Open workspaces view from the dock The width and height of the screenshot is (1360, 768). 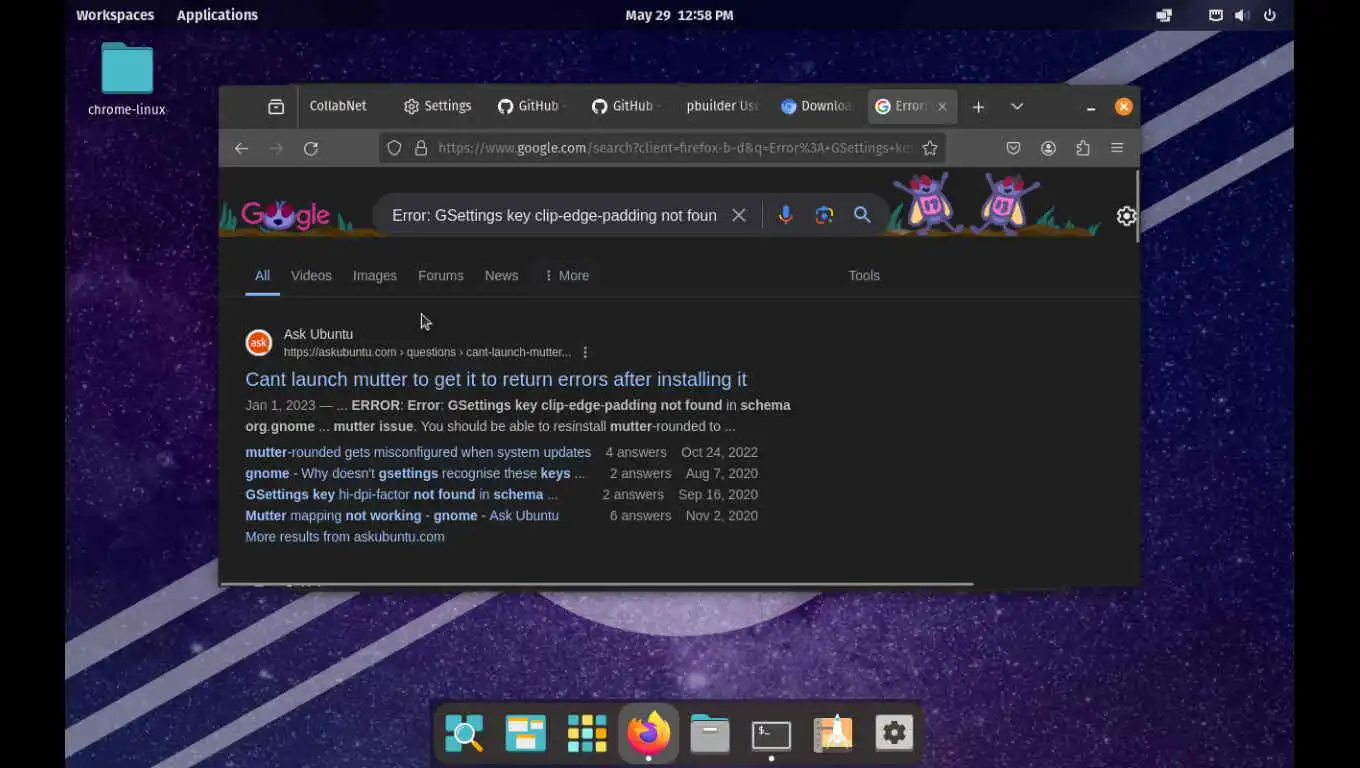coord(525,734)
